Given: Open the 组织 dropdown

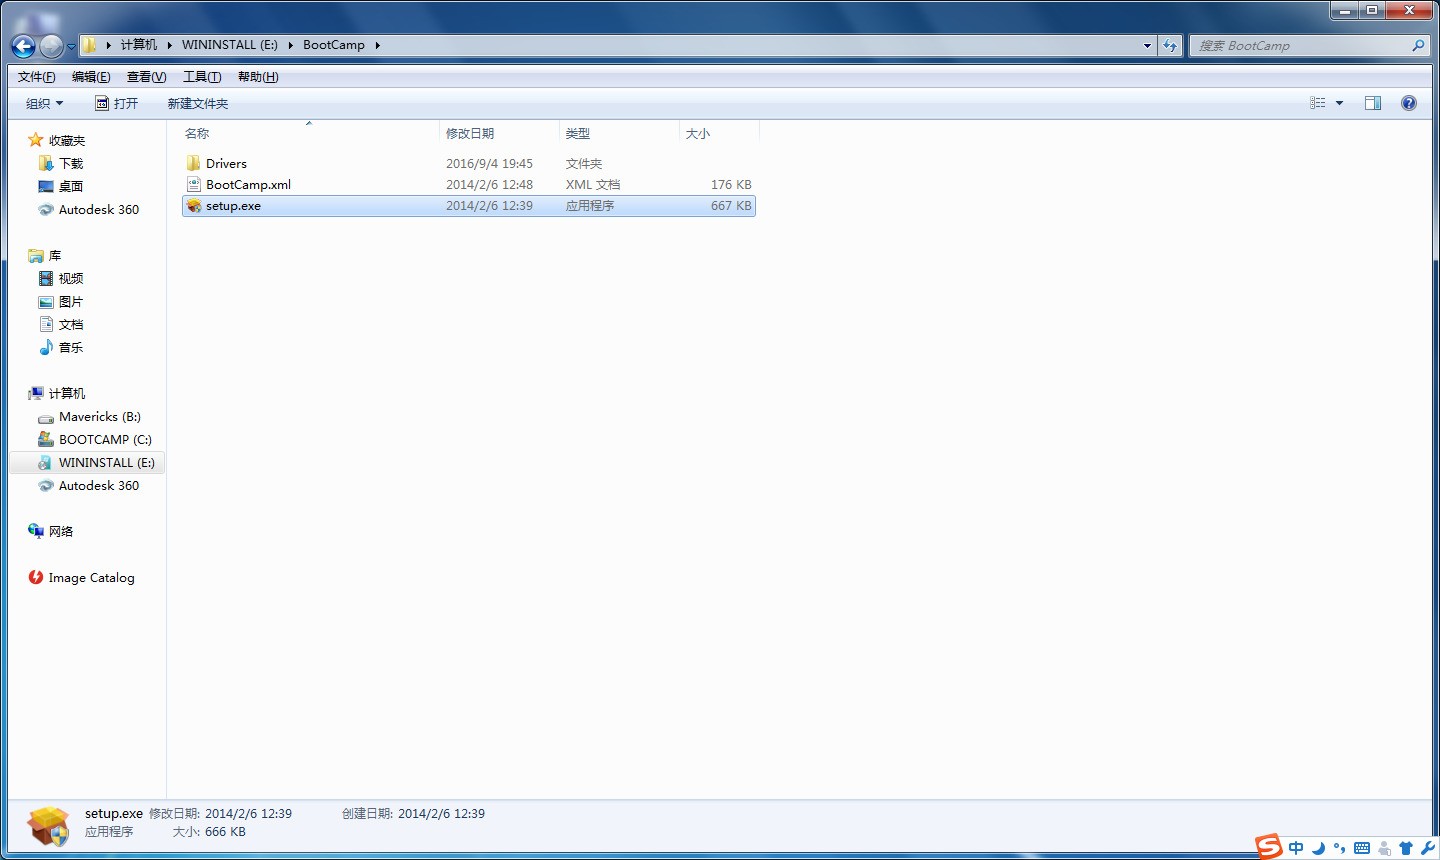Looking at the screenshot, I should coord(44,103).
